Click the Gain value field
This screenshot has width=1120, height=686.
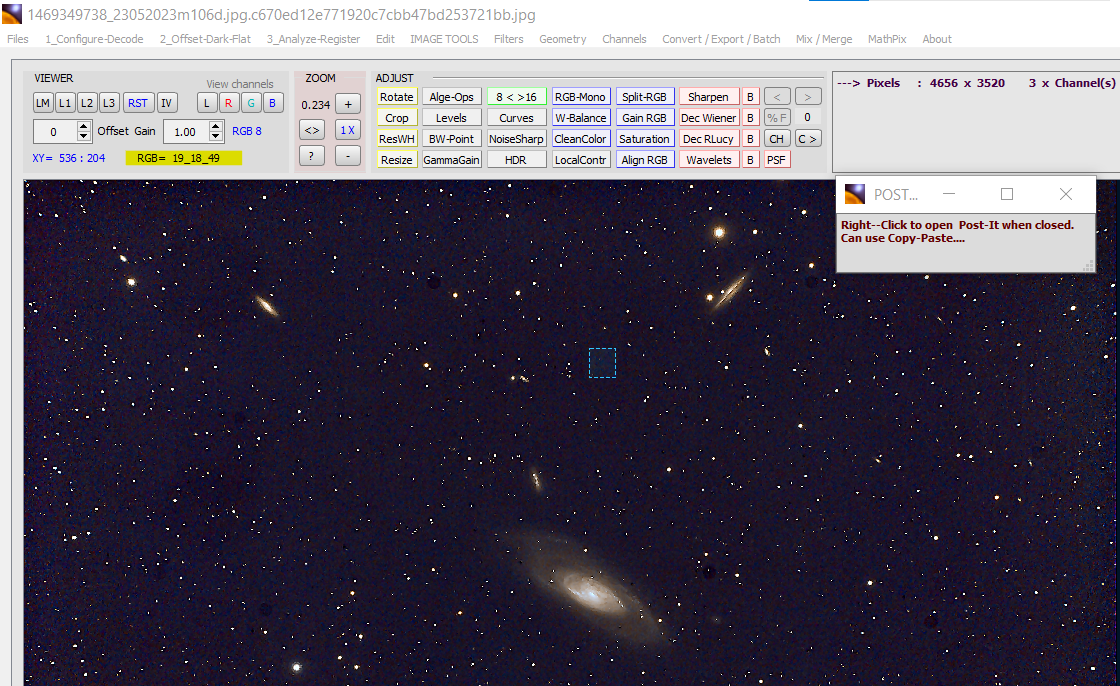tap(186, 131)
